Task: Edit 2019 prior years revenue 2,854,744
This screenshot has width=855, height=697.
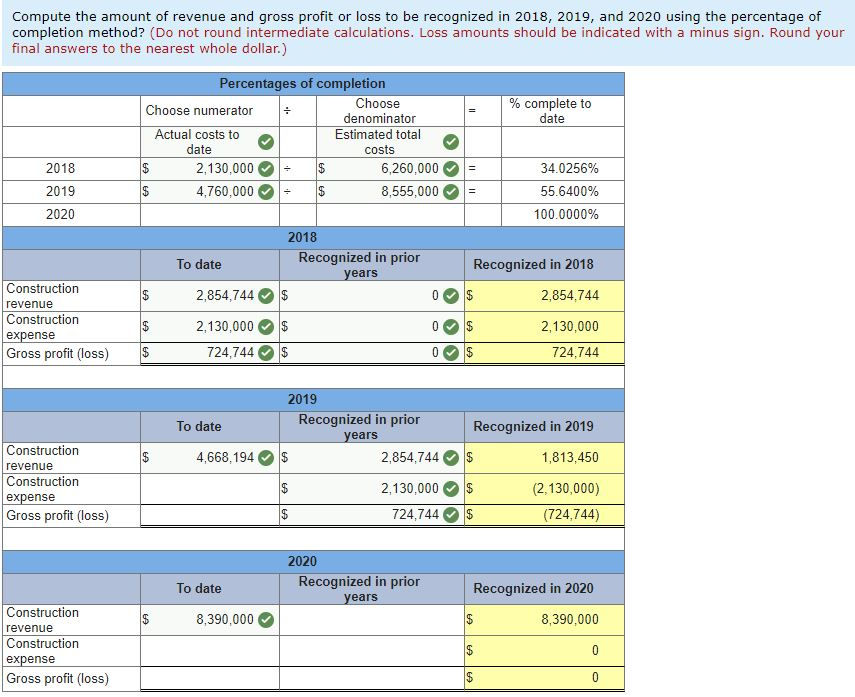Action: click(x=372, y=458)
